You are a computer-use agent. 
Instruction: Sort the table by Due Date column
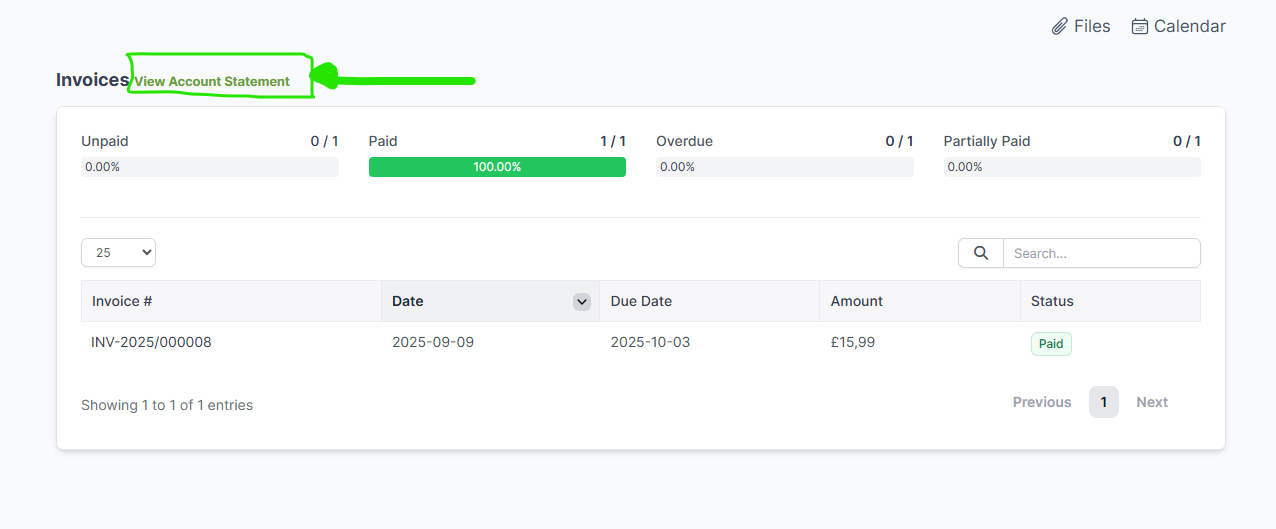[x=641, y=301]
